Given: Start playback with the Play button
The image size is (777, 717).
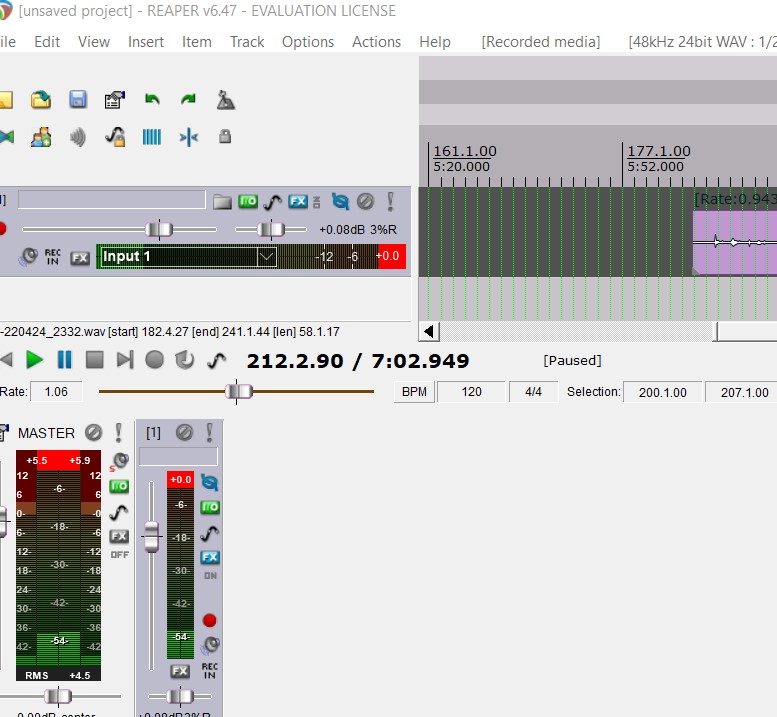Looking at the screenshot, I should click(x=34, y=360).
